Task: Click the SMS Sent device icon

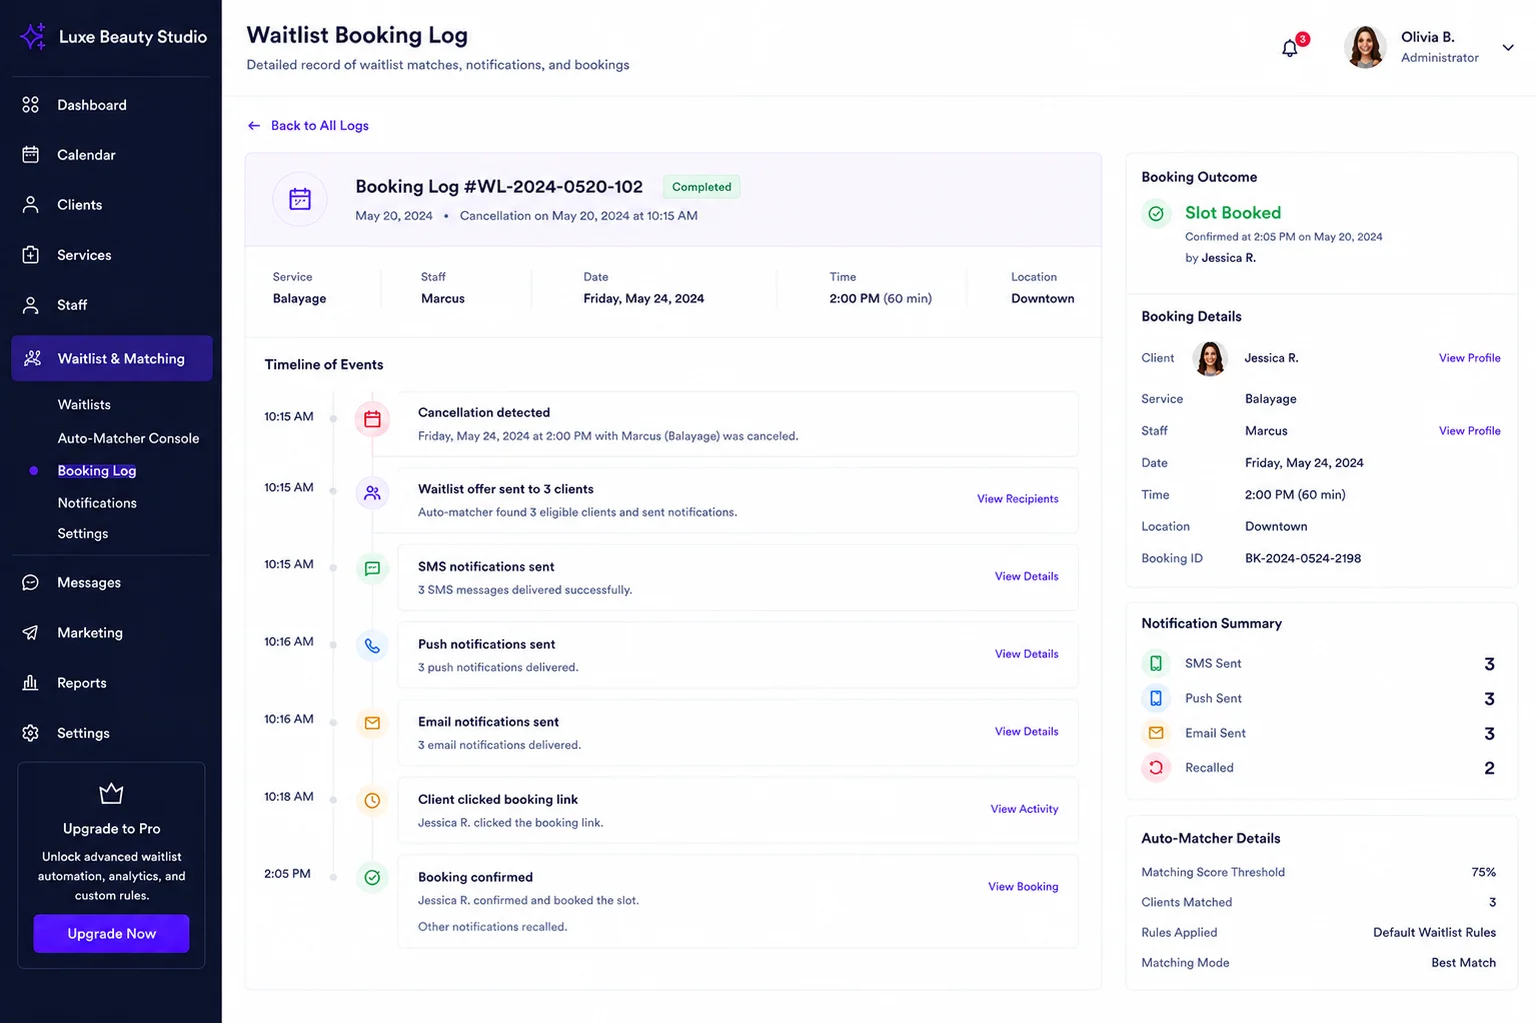Action: (x=1156, y=664)
